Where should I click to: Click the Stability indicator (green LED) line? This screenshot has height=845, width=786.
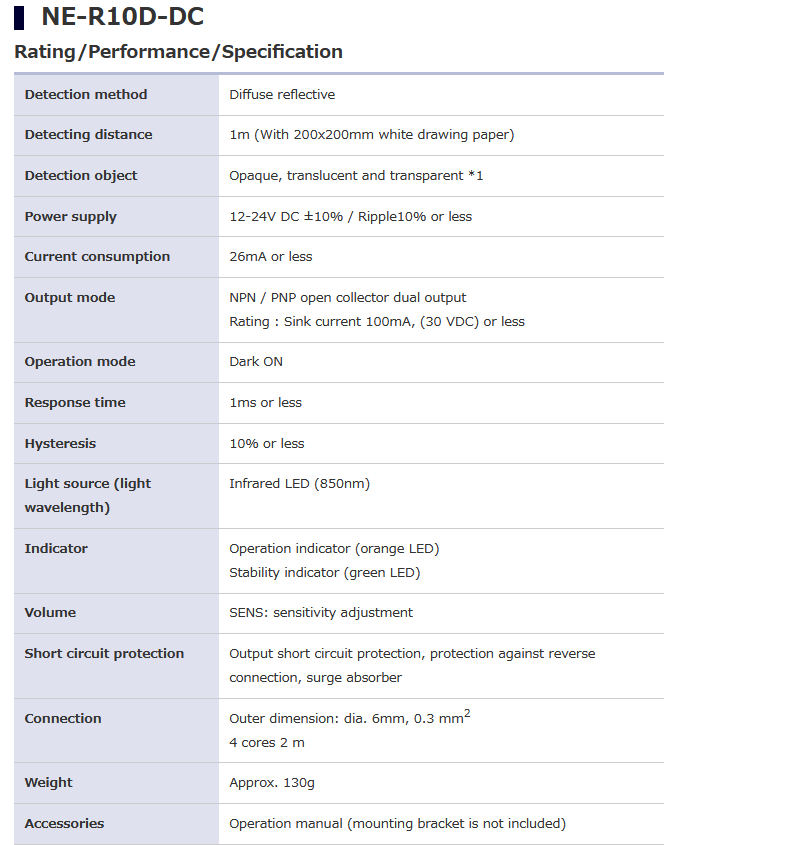[x=324, y=573]
